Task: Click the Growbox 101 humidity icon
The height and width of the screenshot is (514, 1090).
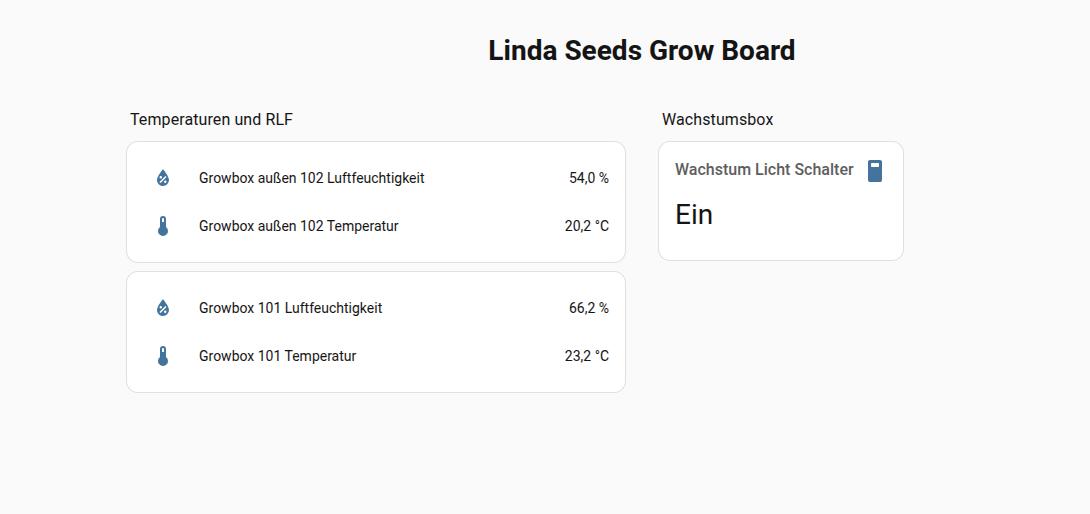Action: coord(163,308)
